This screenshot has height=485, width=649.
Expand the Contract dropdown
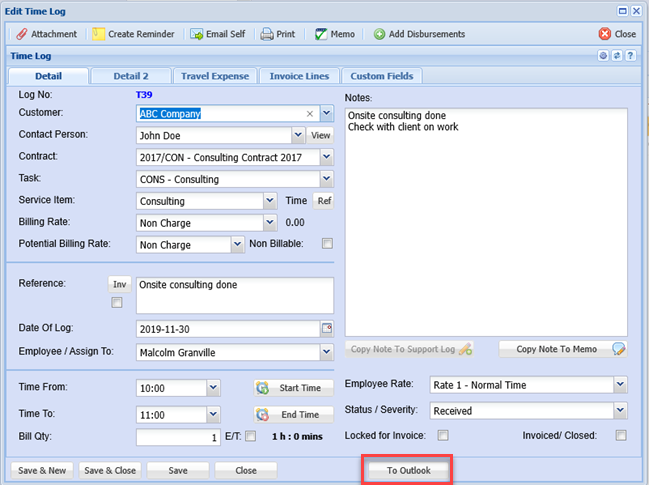[326, 157]
